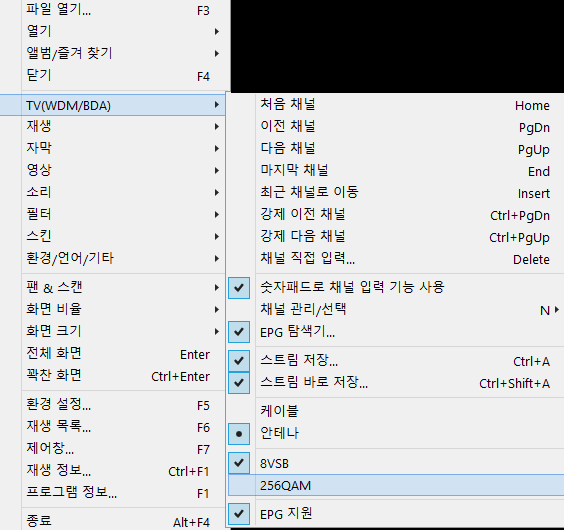564x530 pixels.
Task: Select the 안테나 radio option
Action: 396,434
